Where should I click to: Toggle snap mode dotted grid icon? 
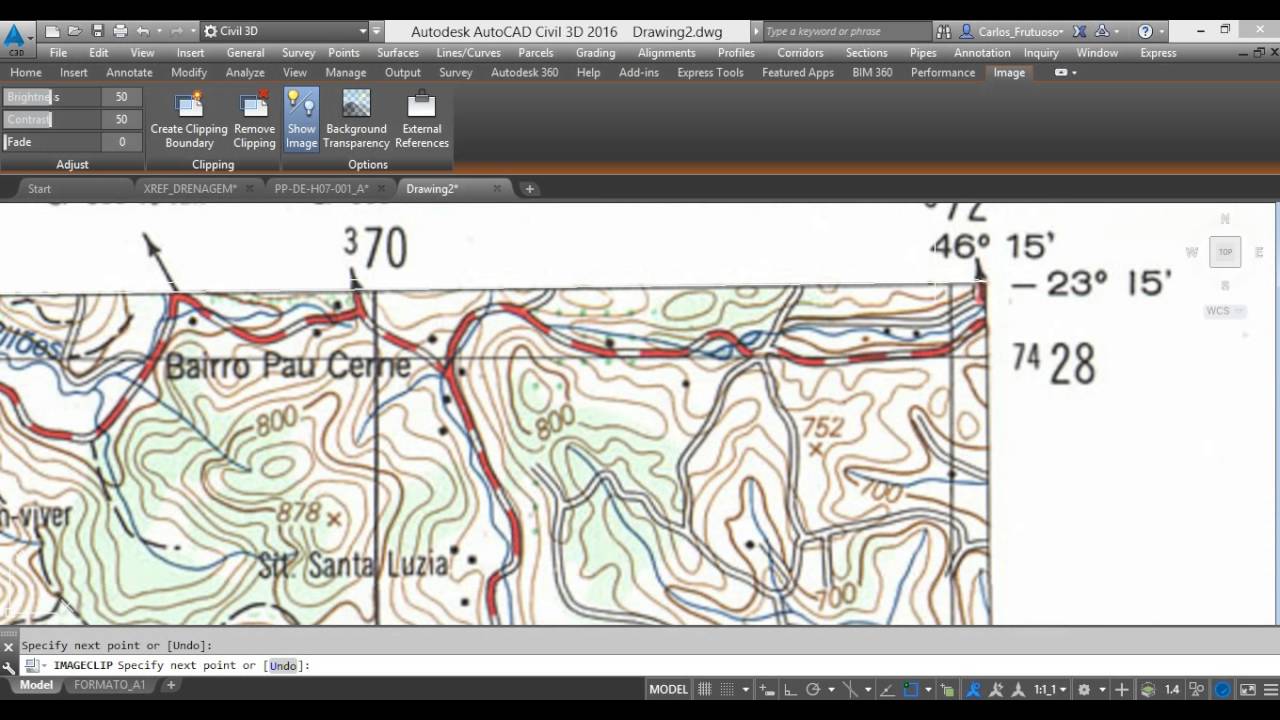tap(728, 689)
